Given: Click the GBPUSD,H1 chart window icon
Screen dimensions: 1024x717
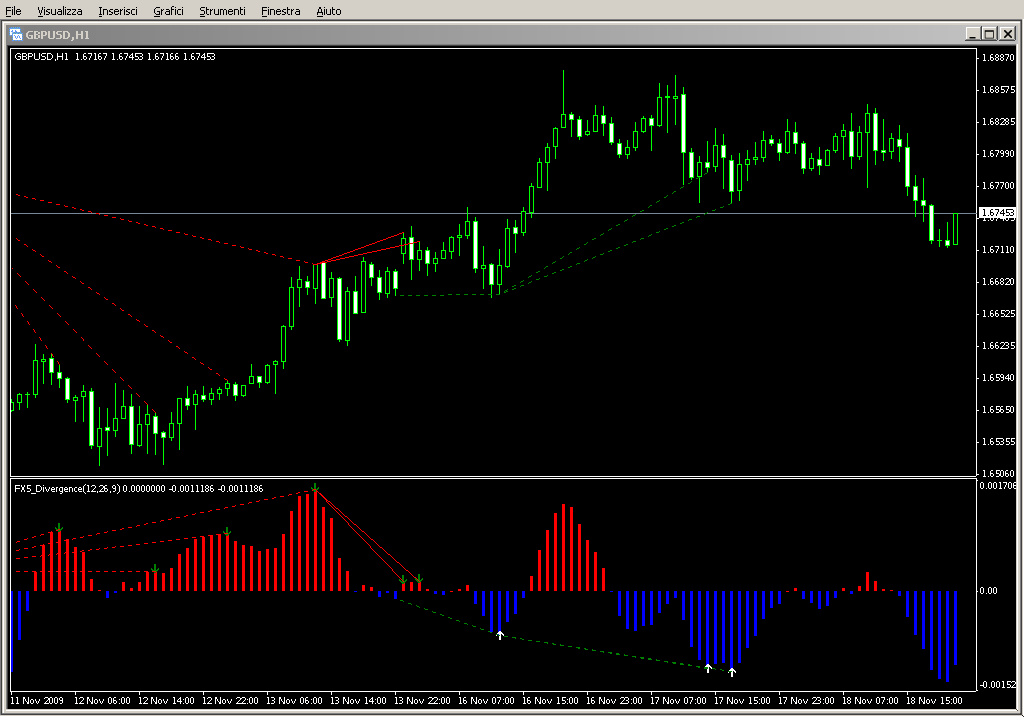Looking at the screenshot, I should coord(16,34).
